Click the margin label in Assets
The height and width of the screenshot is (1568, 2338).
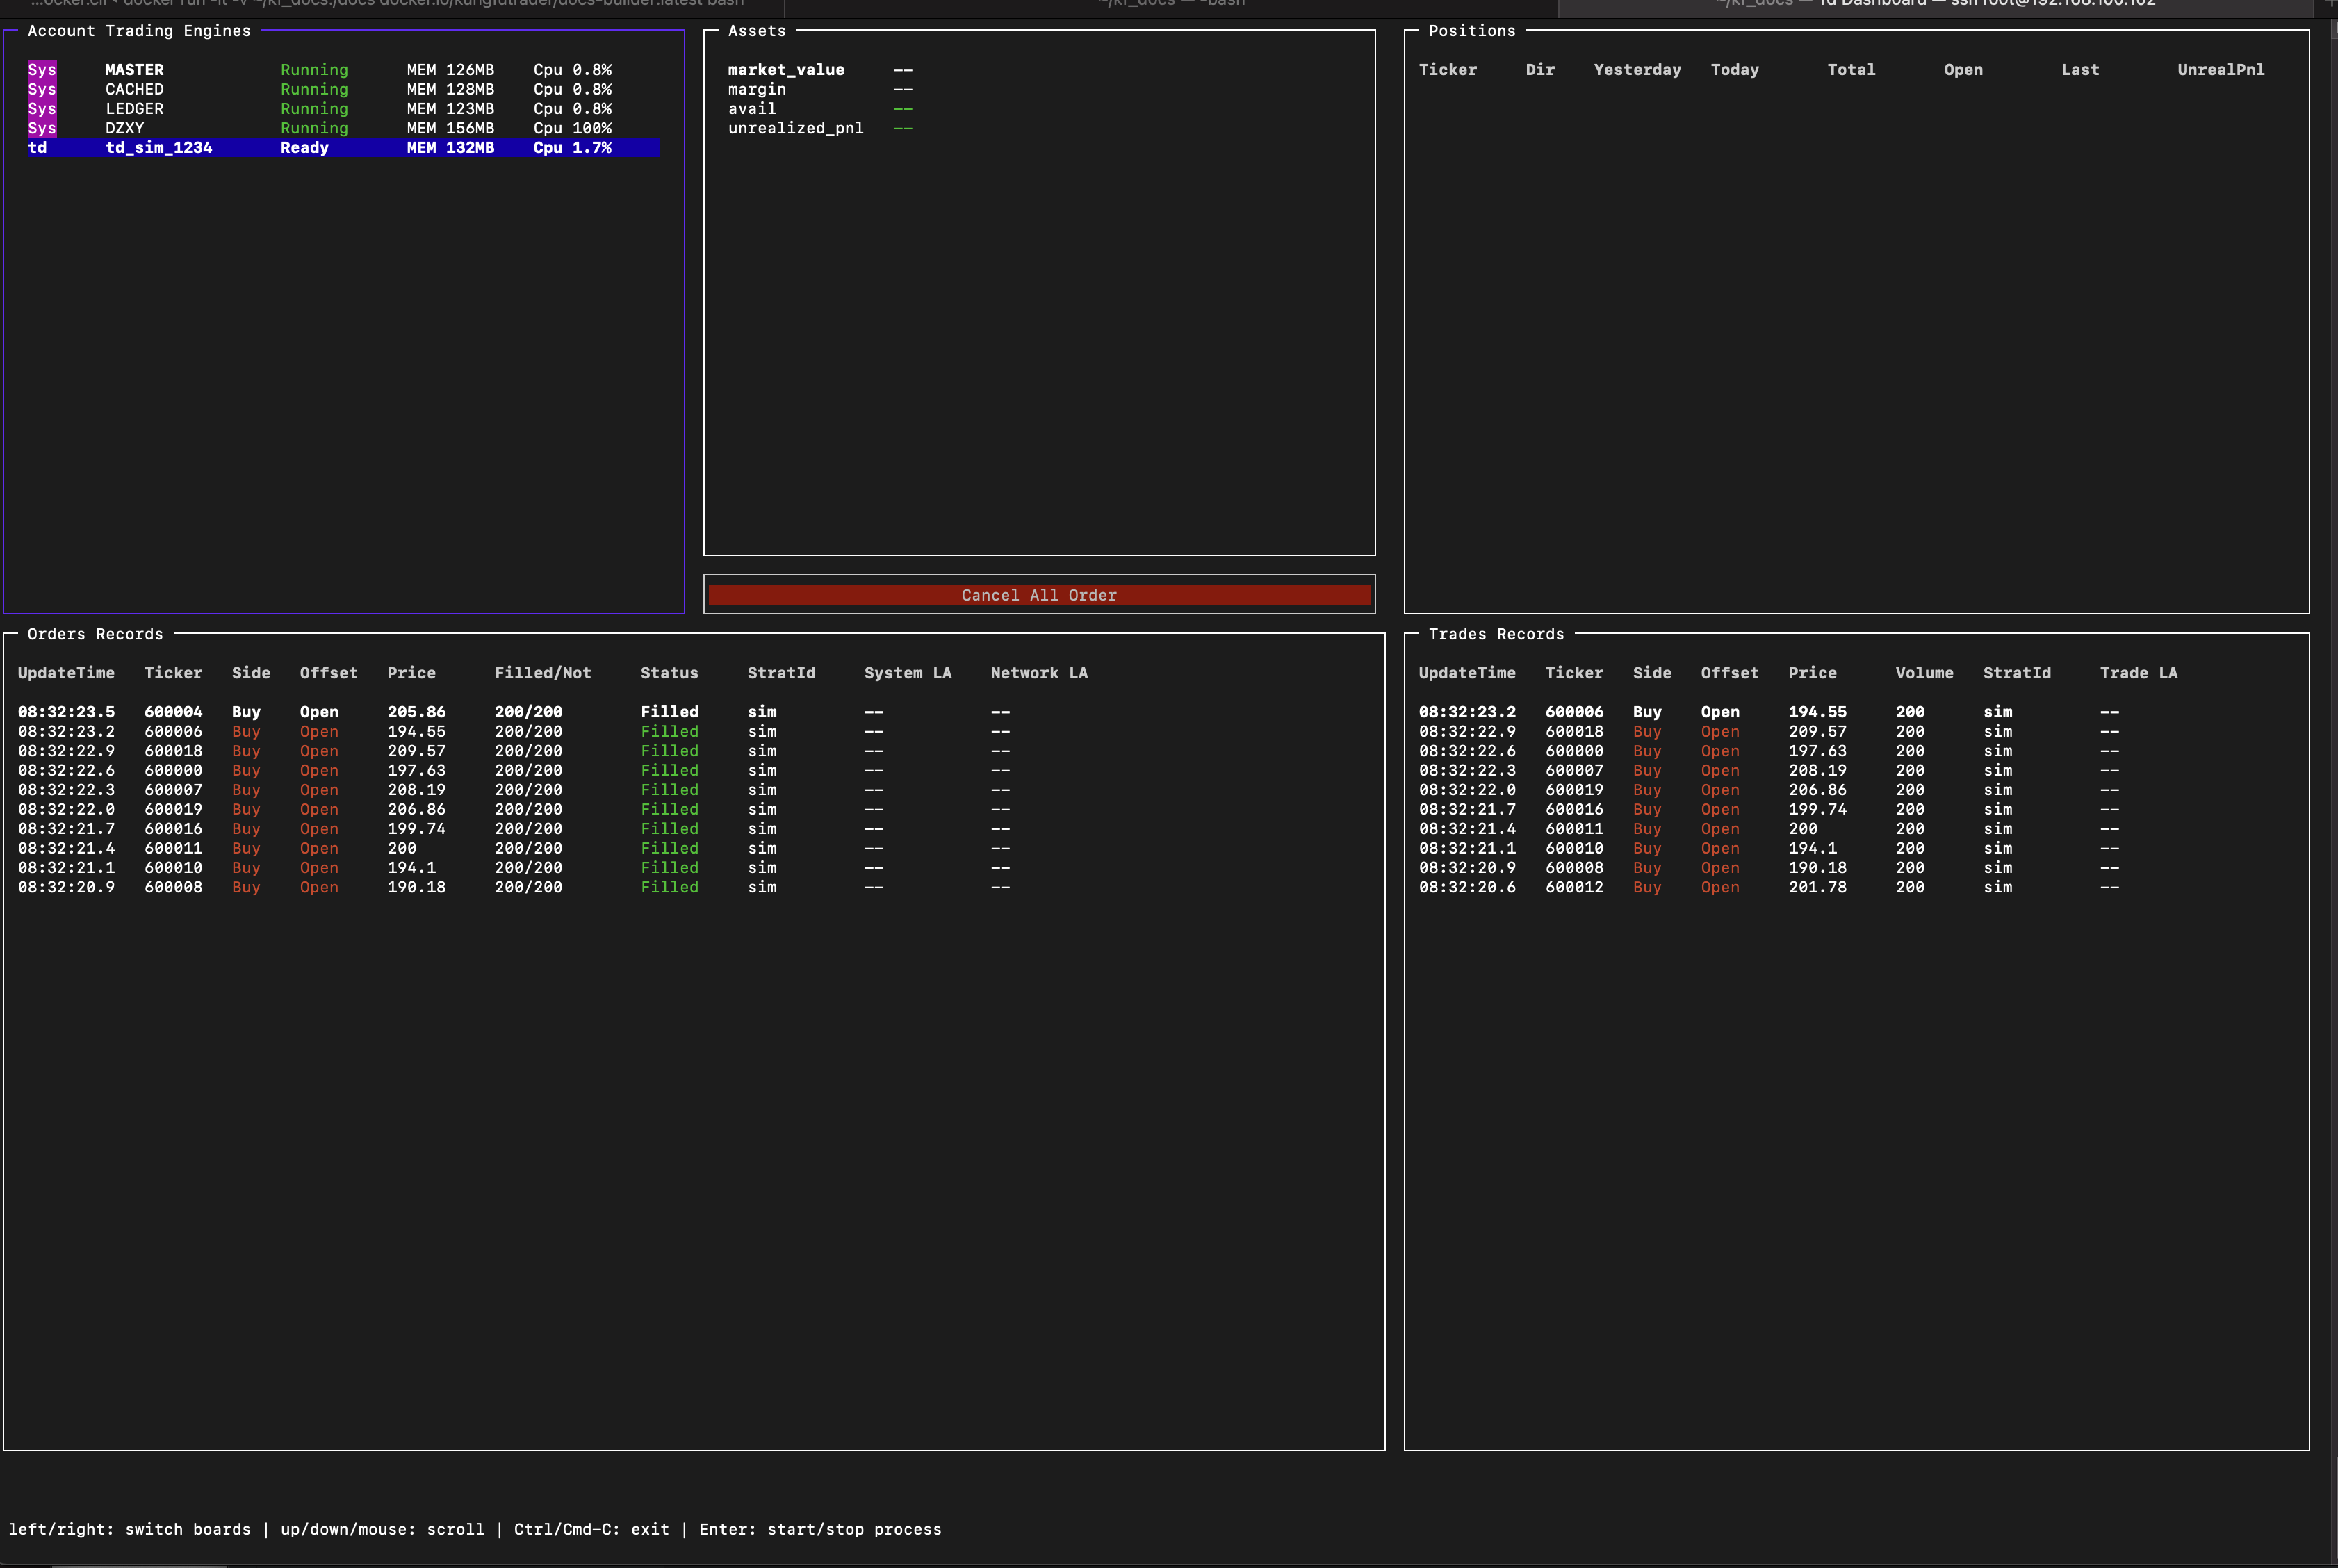[x=757, y=89]
